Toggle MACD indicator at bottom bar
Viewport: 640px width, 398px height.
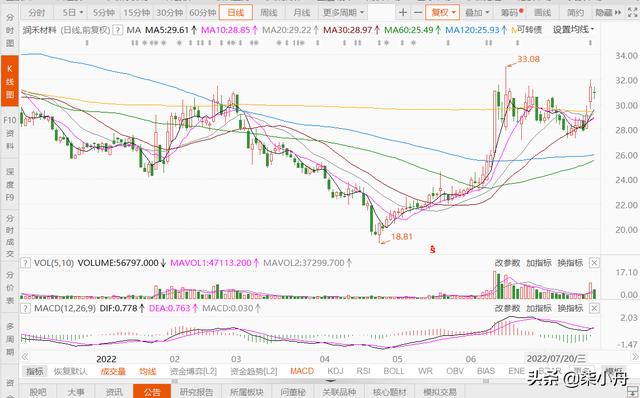tap(302, 371)
